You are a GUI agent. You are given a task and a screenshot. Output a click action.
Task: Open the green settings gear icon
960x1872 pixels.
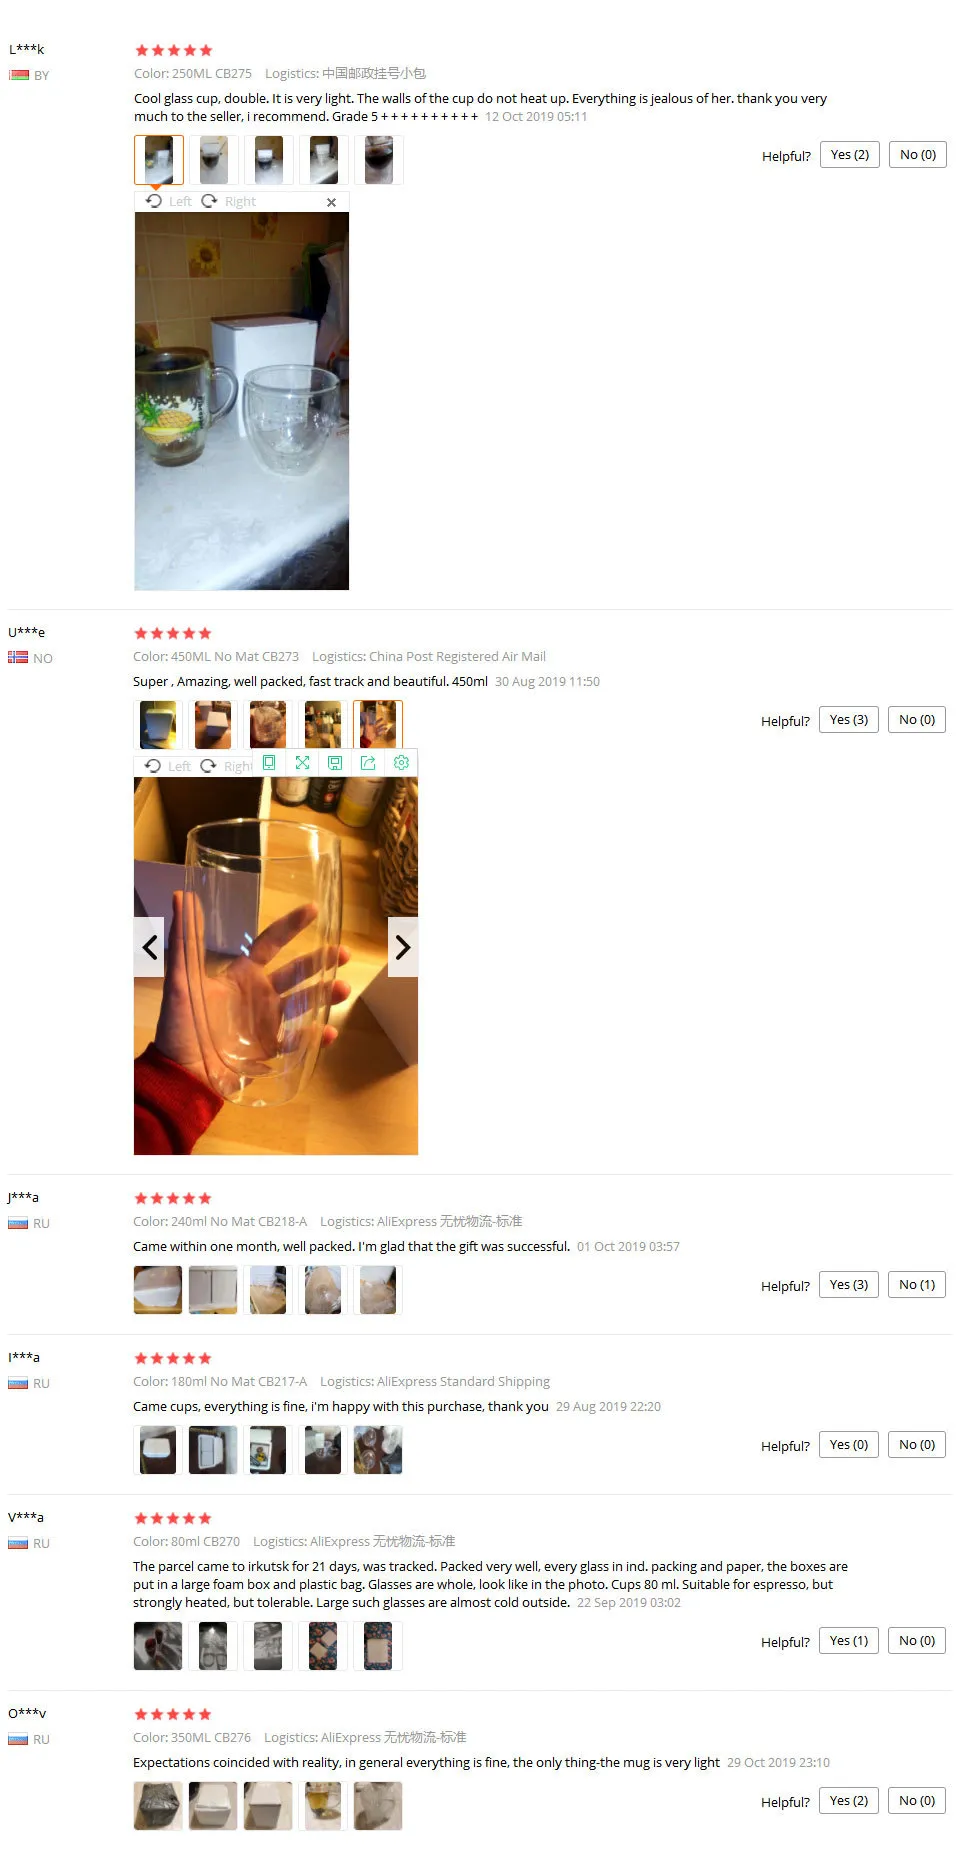click(x=401, y=763)
